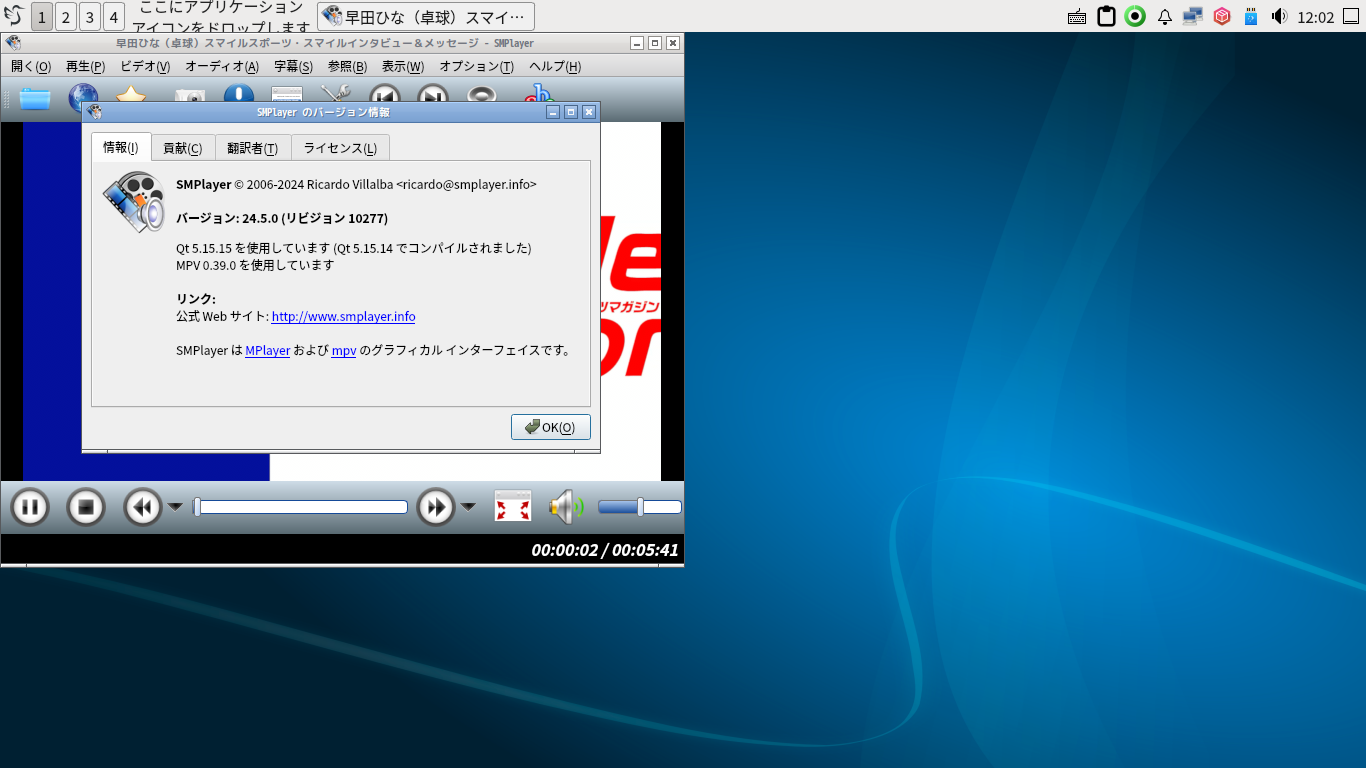Fast forward the video with the forward button
Screen dimensions: 1366x768
(436, 507)
